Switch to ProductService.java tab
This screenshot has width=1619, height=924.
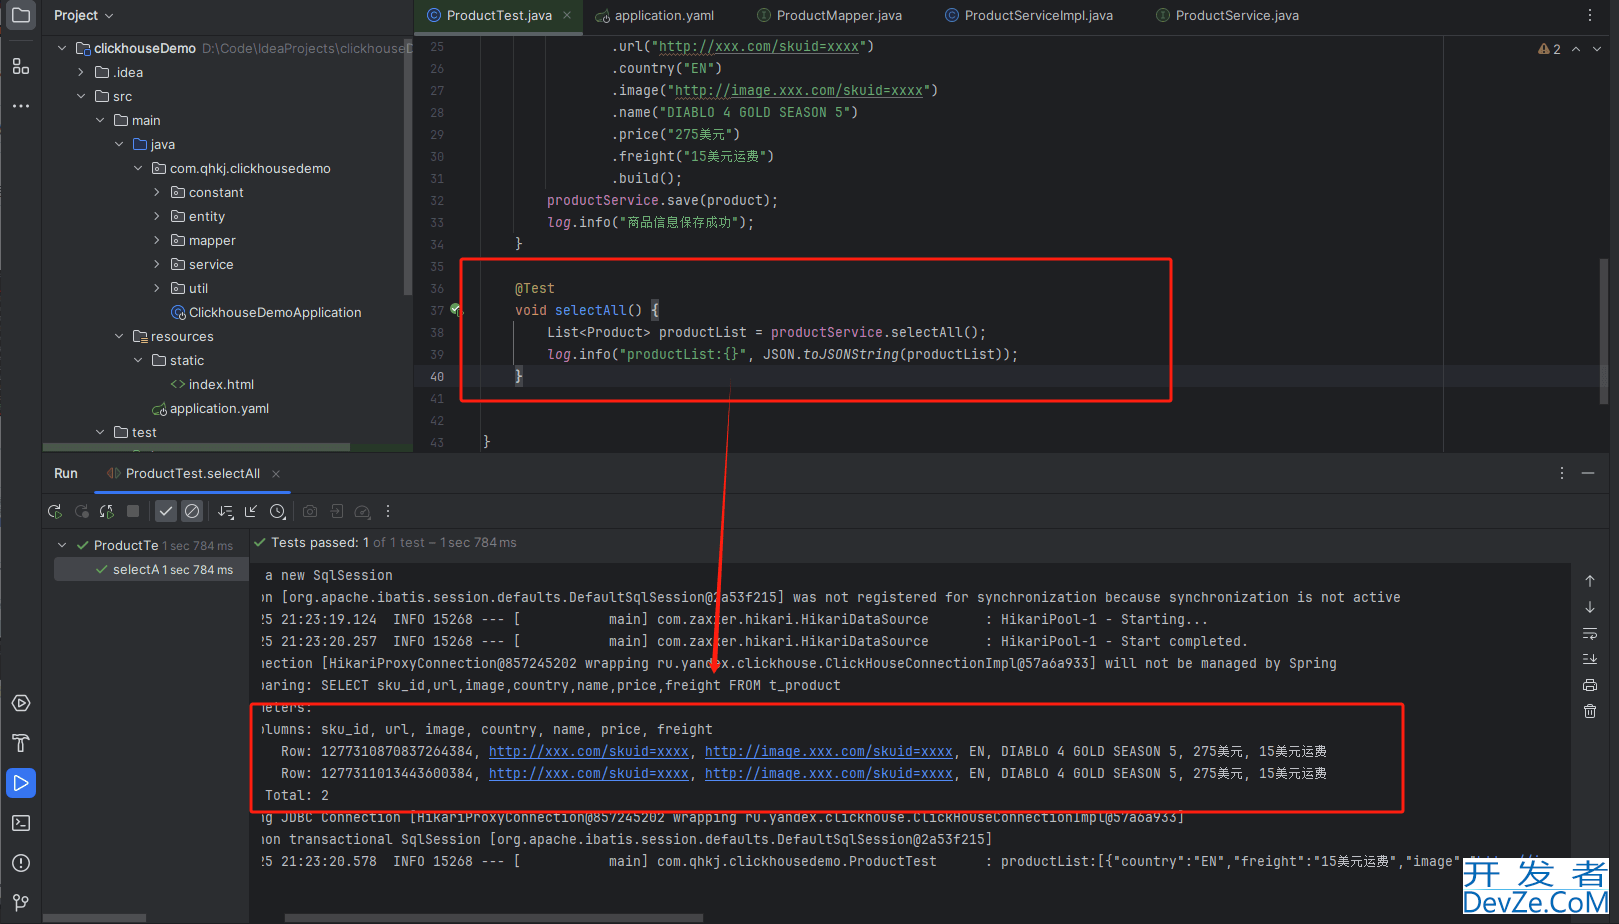pyautogui.click(x=1227, y=15)
